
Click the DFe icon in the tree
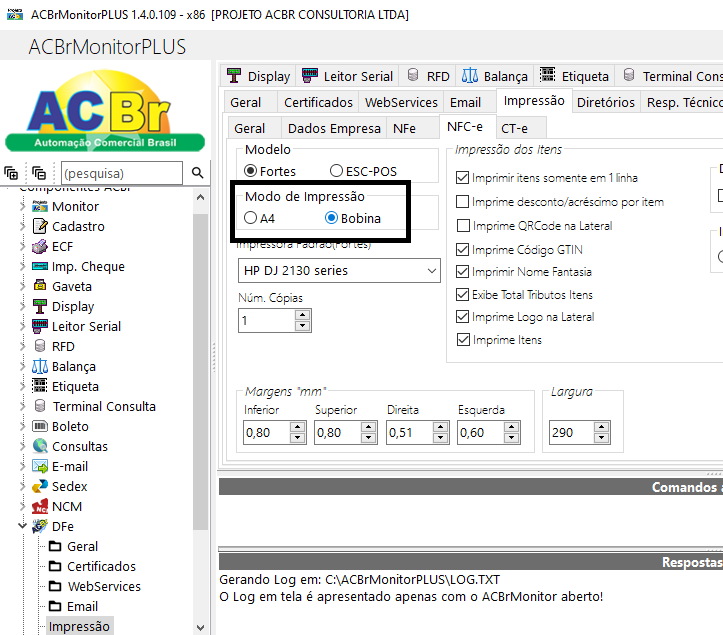click(x=40, y=526)
